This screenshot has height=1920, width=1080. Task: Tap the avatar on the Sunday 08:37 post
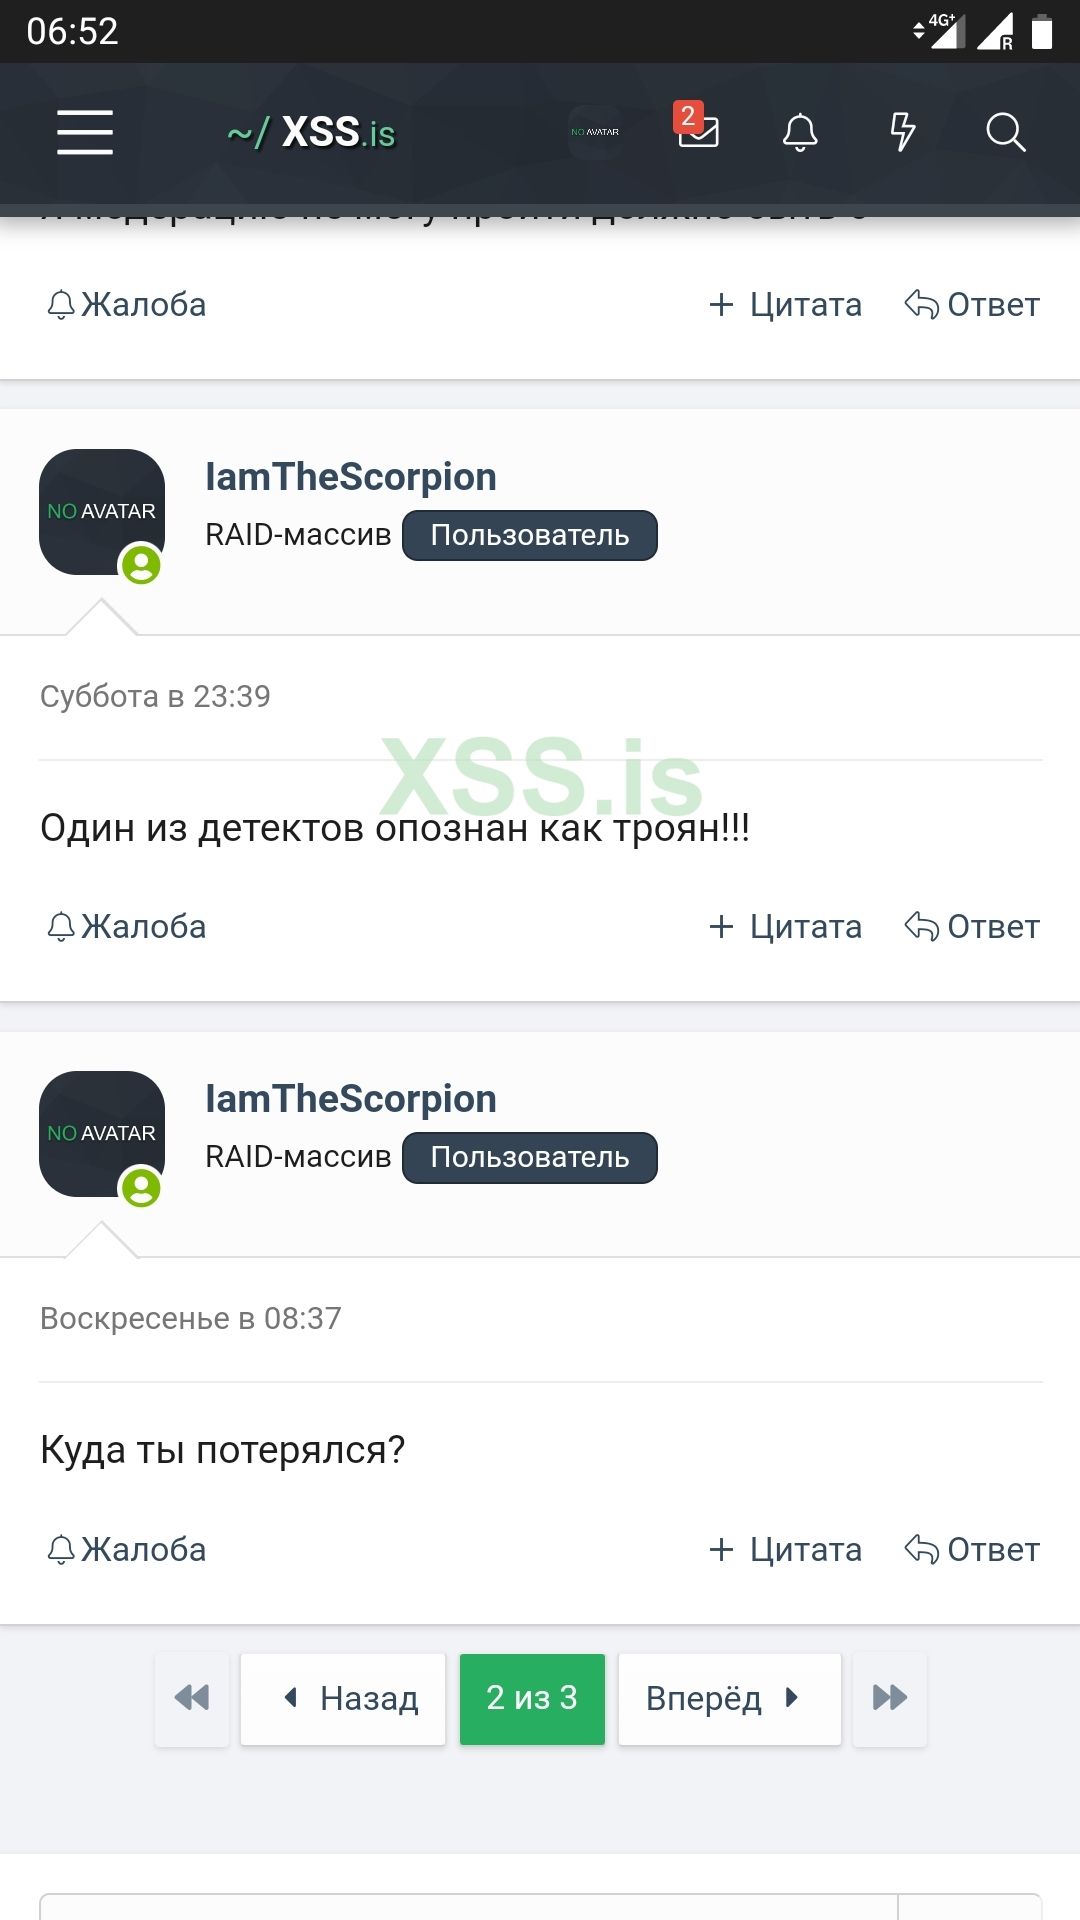point(102,1133)
